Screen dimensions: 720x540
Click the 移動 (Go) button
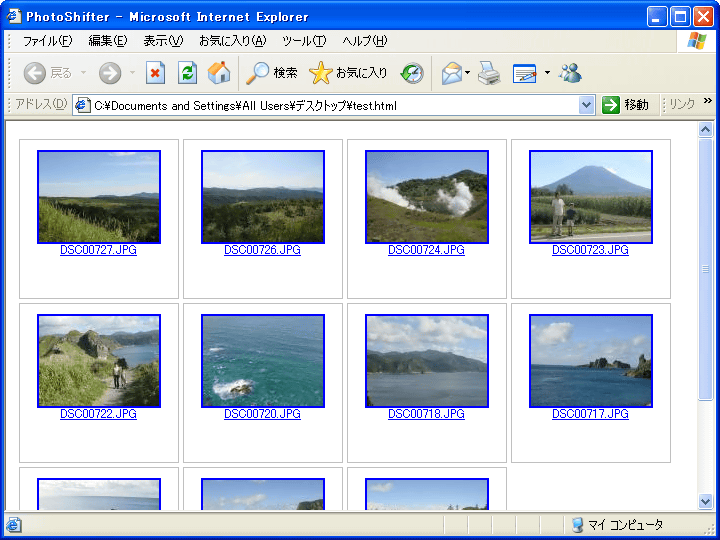point(625,105)
